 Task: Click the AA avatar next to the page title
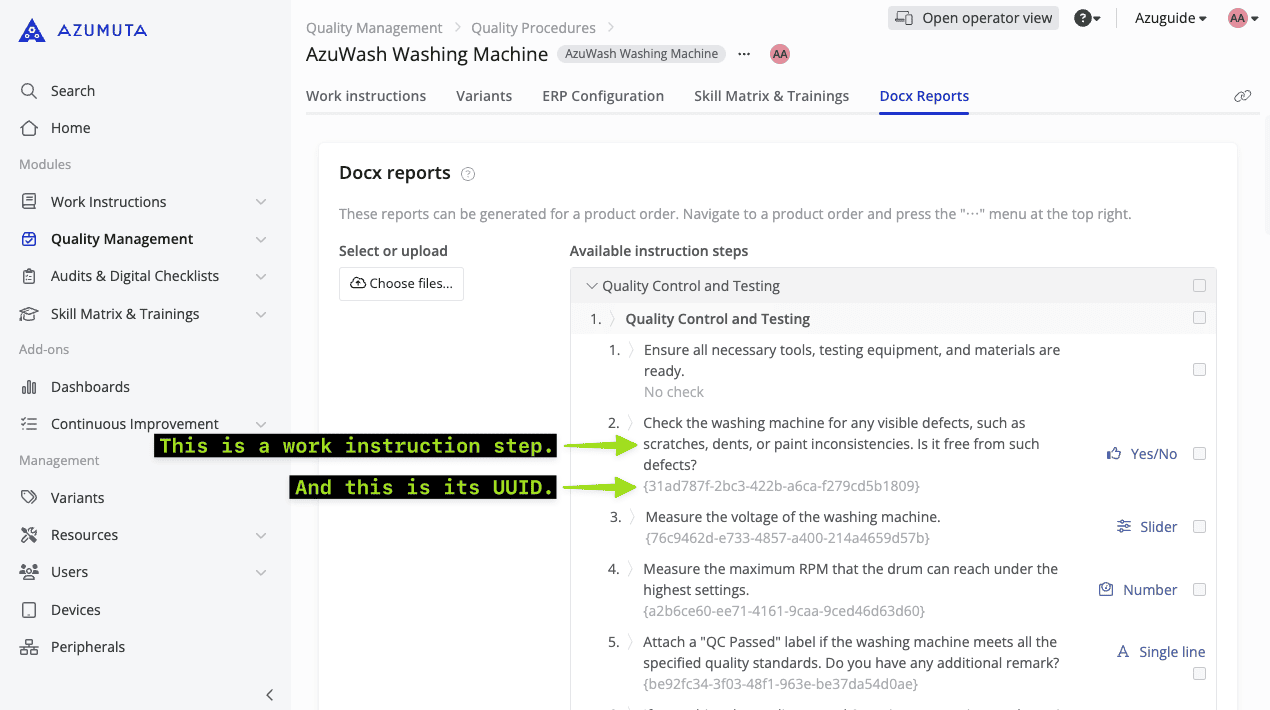point(780,54)
